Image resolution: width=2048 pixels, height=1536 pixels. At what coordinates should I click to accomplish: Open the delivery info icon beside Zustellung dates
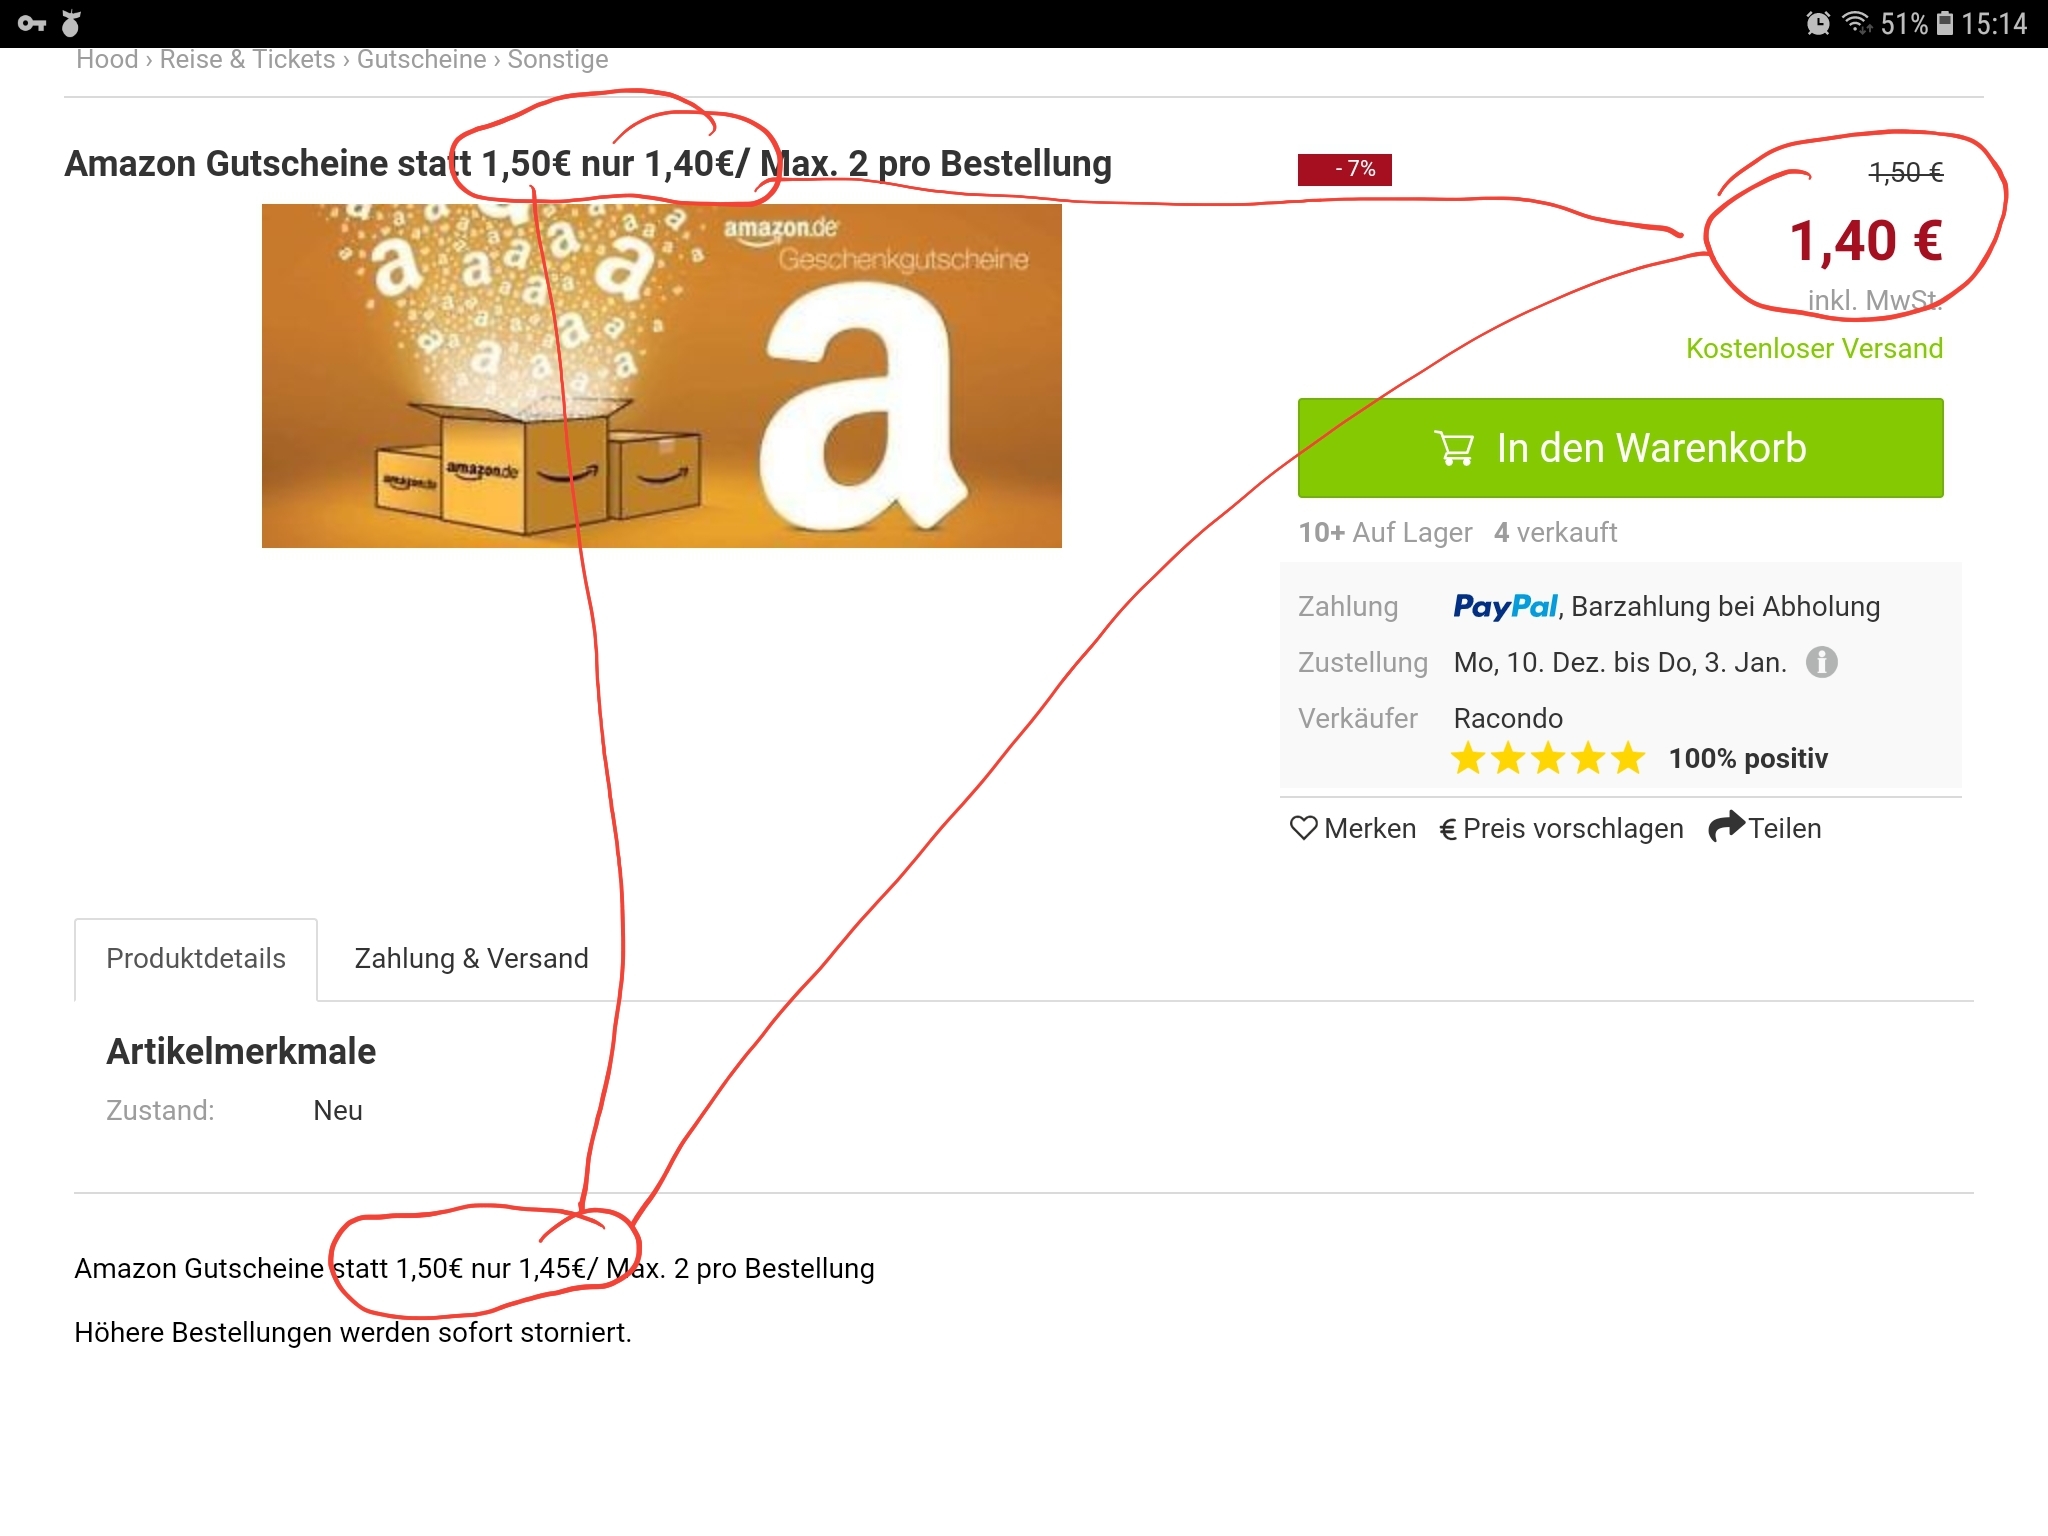click(x=1821, y=662)
